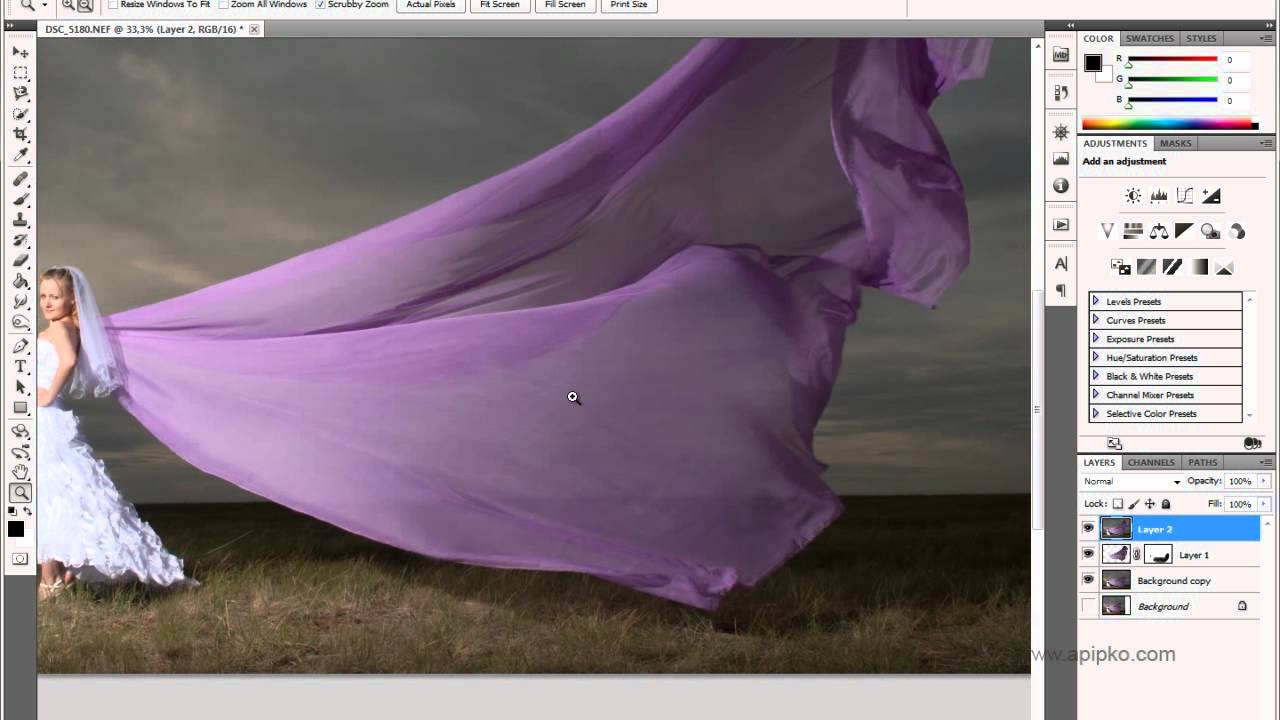Expand Black & White Presets list

tap(1095, 376)
